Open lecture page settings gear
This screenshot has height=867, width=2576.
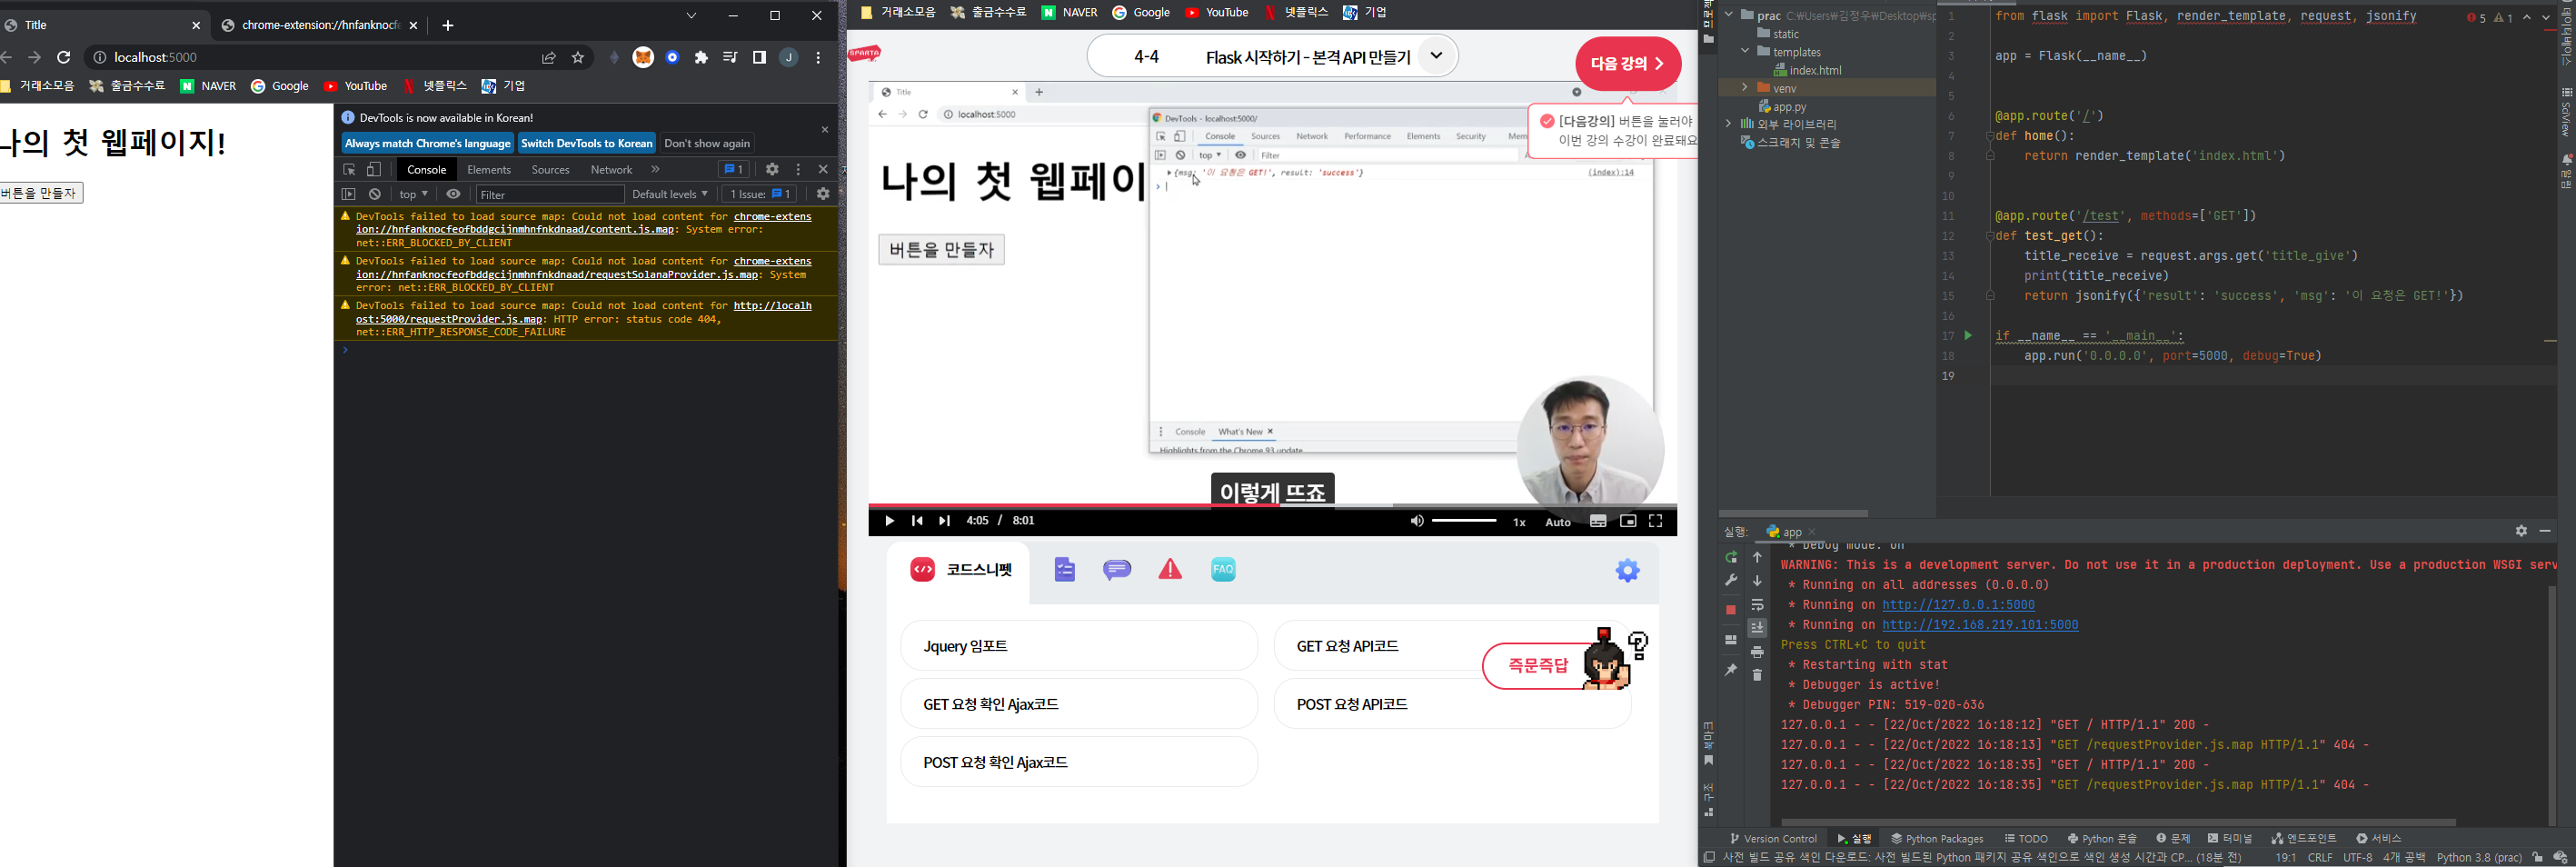[1628, 571]
